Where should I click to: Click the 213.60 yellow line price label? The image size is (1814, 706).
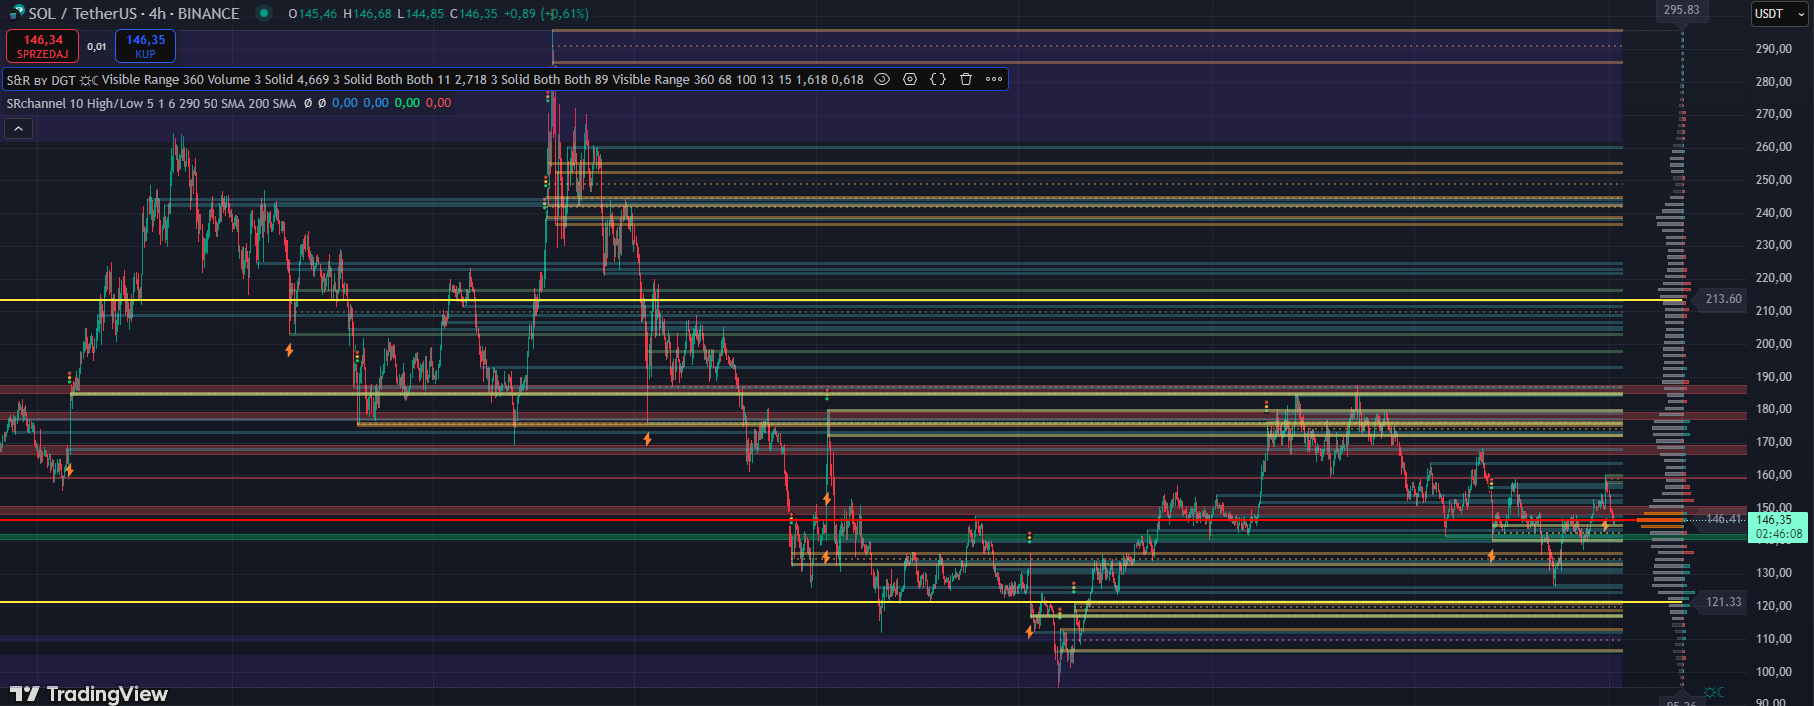[1722, 299]
